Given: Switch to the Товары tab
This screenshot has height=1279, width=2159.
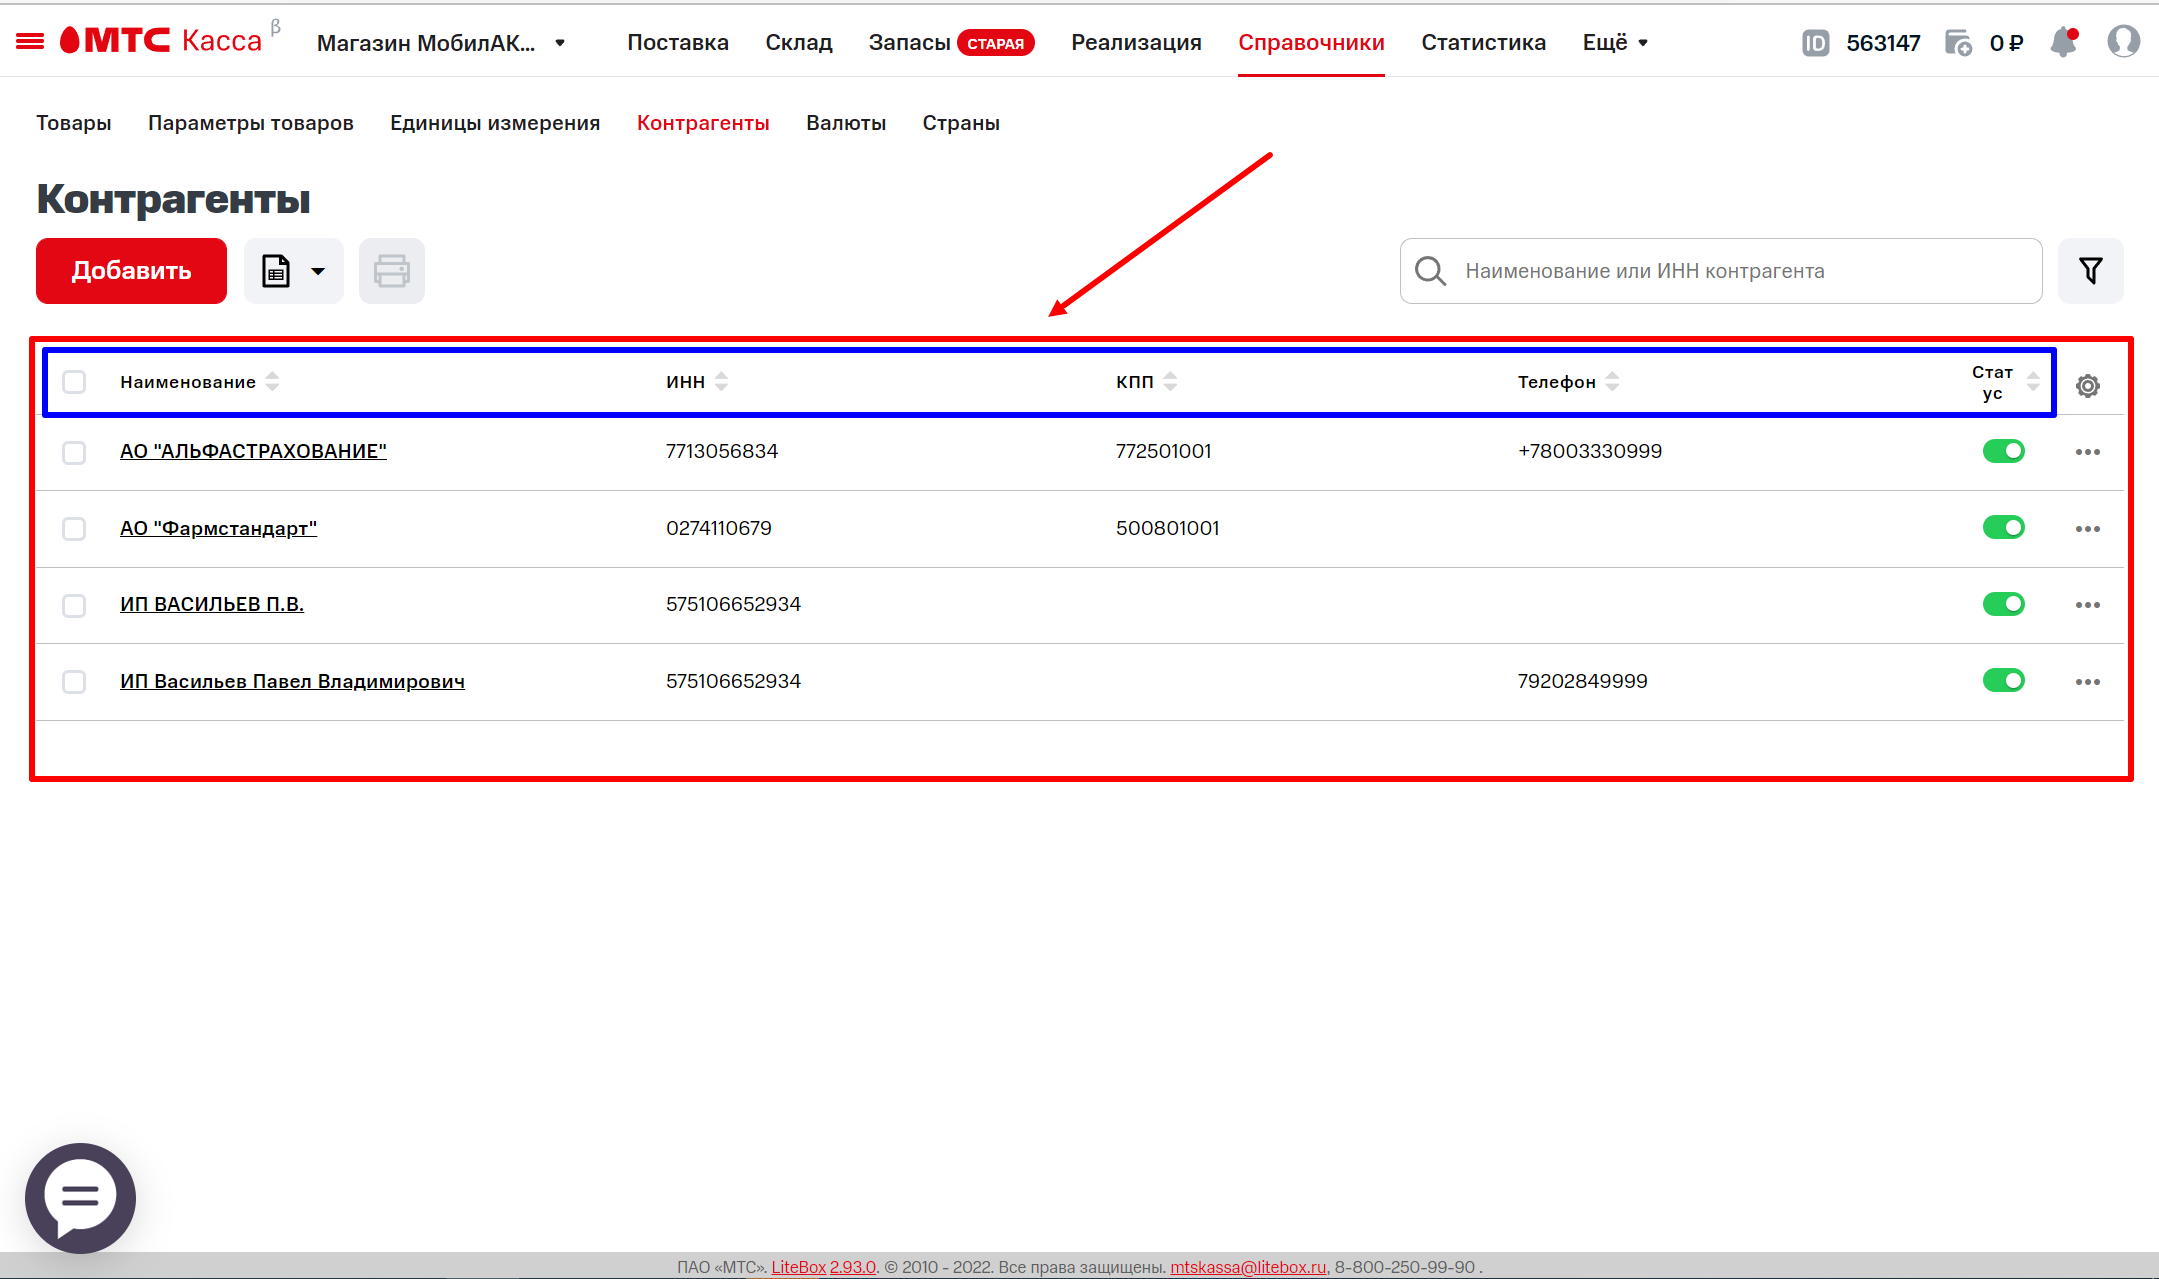Looking at the screenshot, I should pos(74,123).
